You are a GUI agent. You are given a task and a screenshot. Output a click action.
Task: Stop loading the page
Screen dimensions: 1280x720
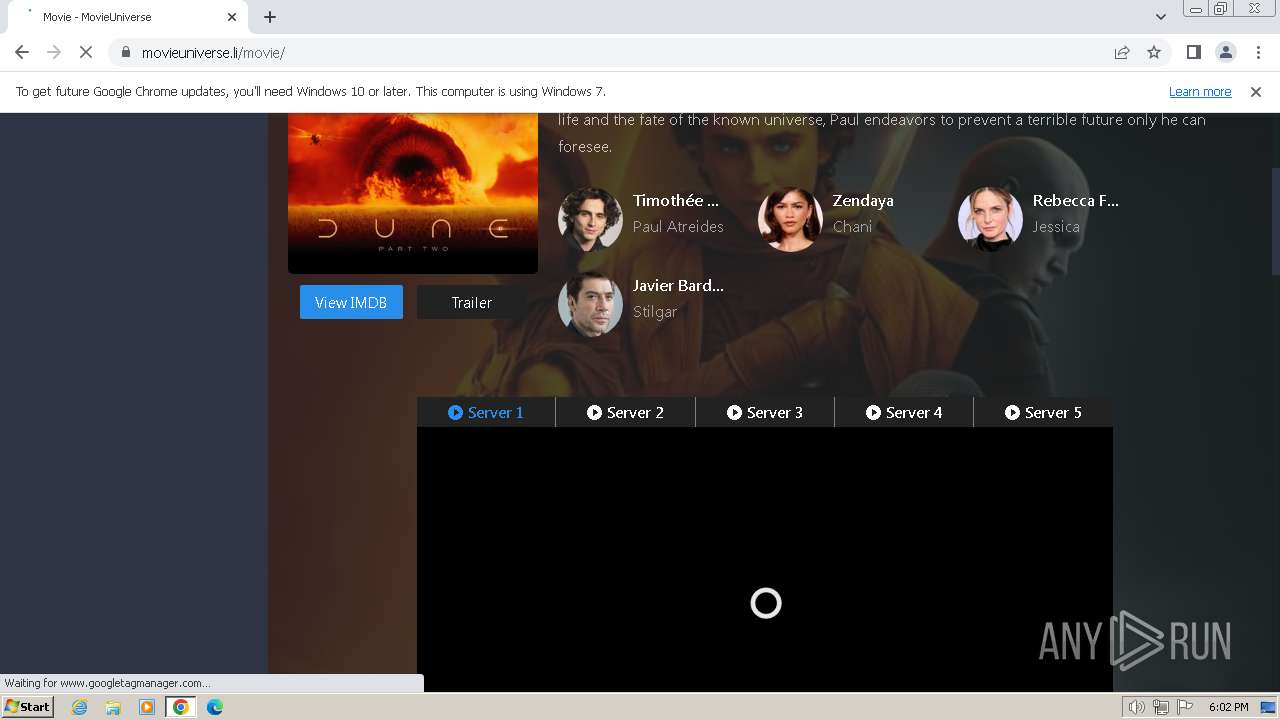86,53
